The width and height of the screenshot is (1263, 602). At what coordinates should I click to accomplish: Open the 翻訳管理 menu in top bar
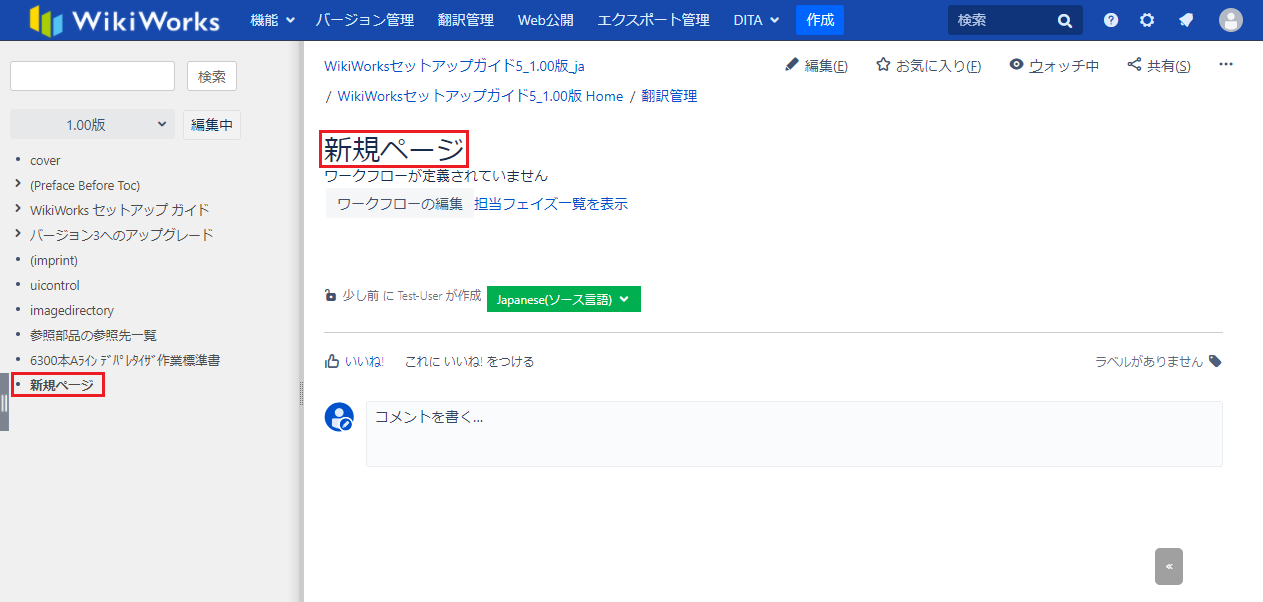466,20
